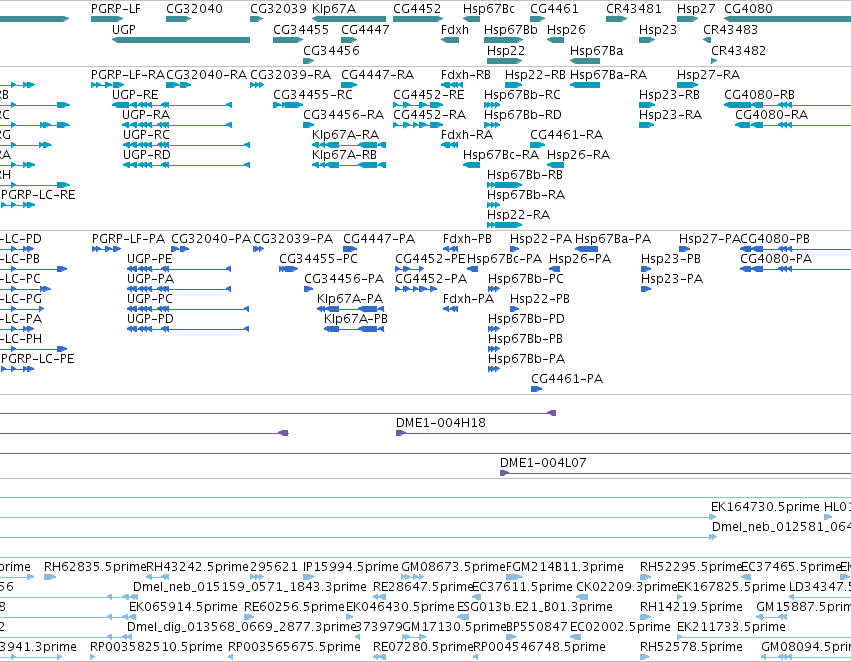
Task: Click transcript Hsp67Bb-RC label
Action: click(522, 94)
